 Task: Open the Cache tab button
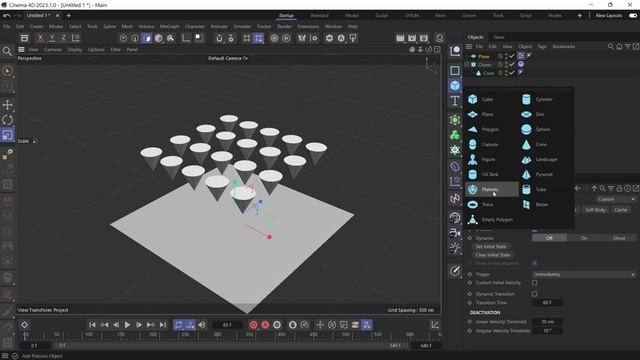pos(620,210)
